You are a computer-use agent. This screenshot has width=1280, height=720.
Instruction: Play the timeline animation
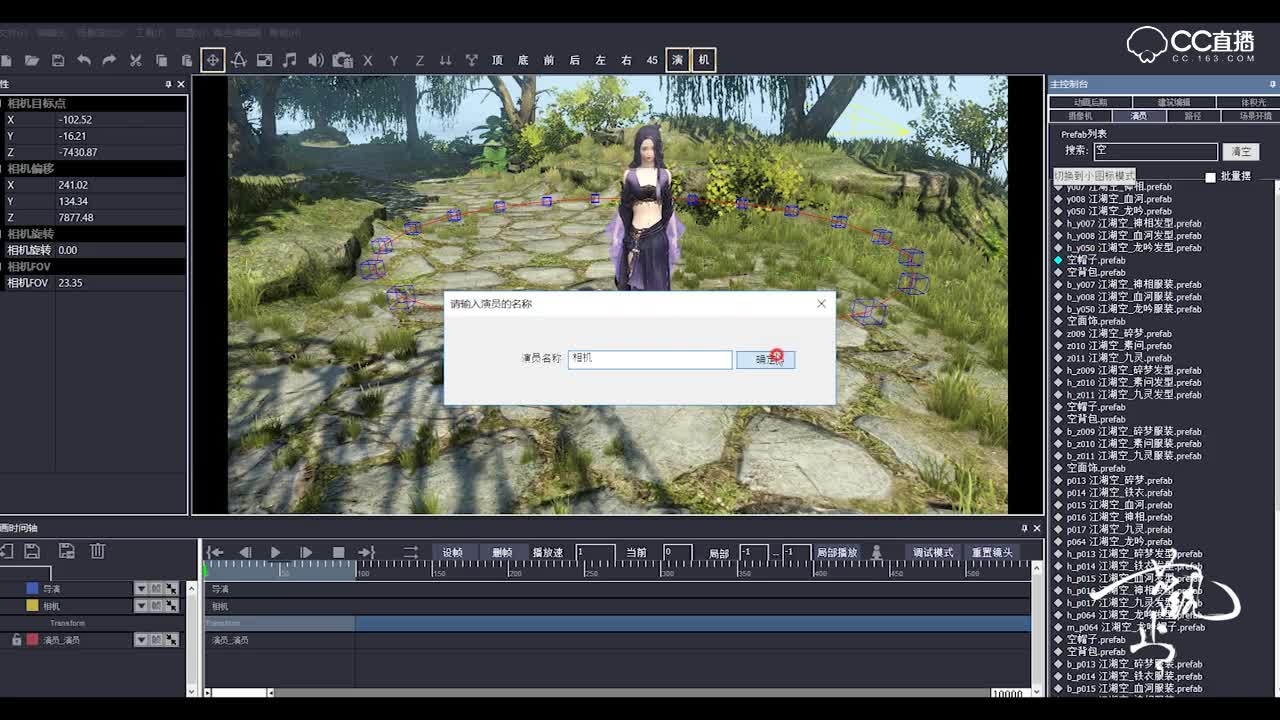coord(276,552)
